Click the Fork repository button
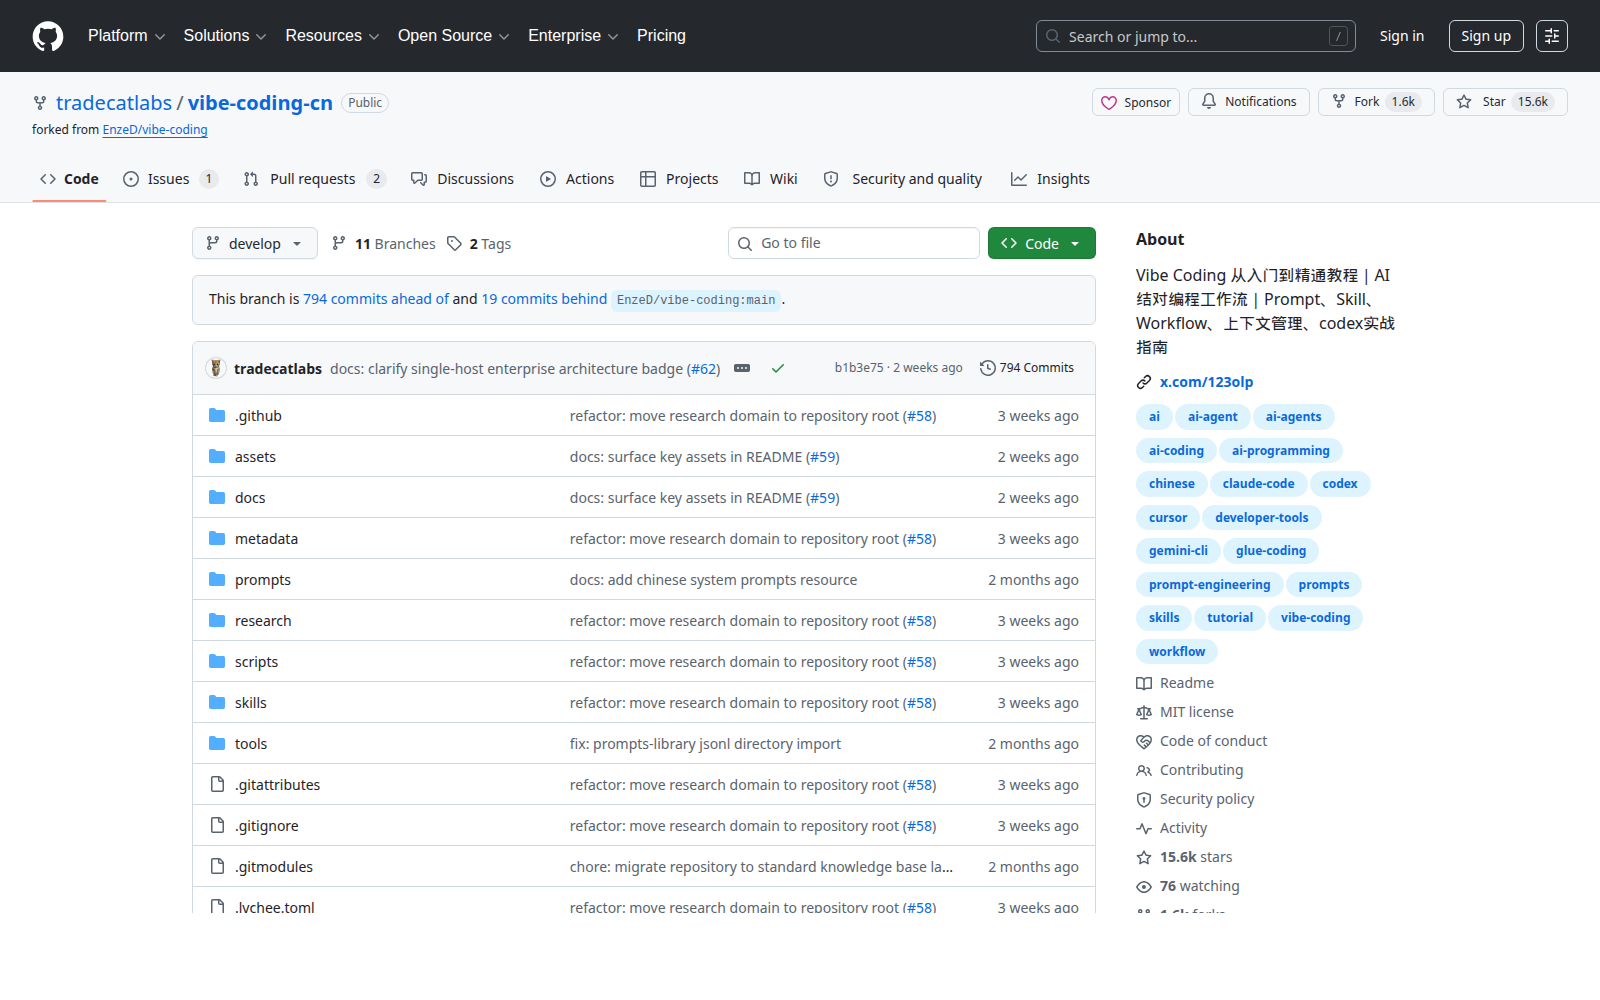This screenshot has height=1000, width=1600. pos(1376,102)
